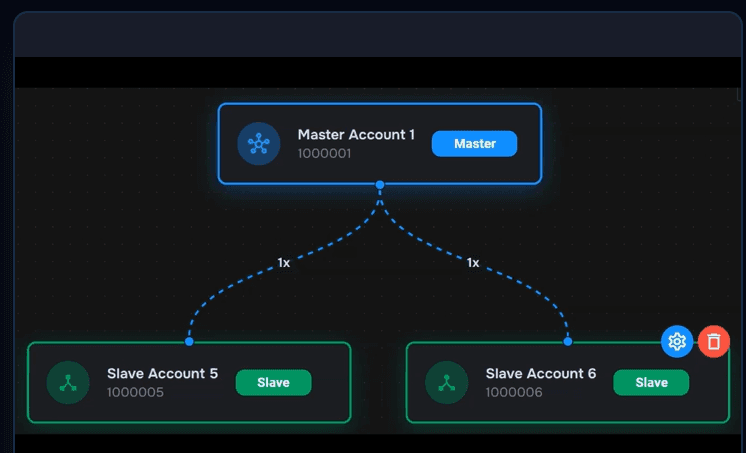Select the Slave Account 6 top connection handle

pyautogui.click(x=568, y=342)
